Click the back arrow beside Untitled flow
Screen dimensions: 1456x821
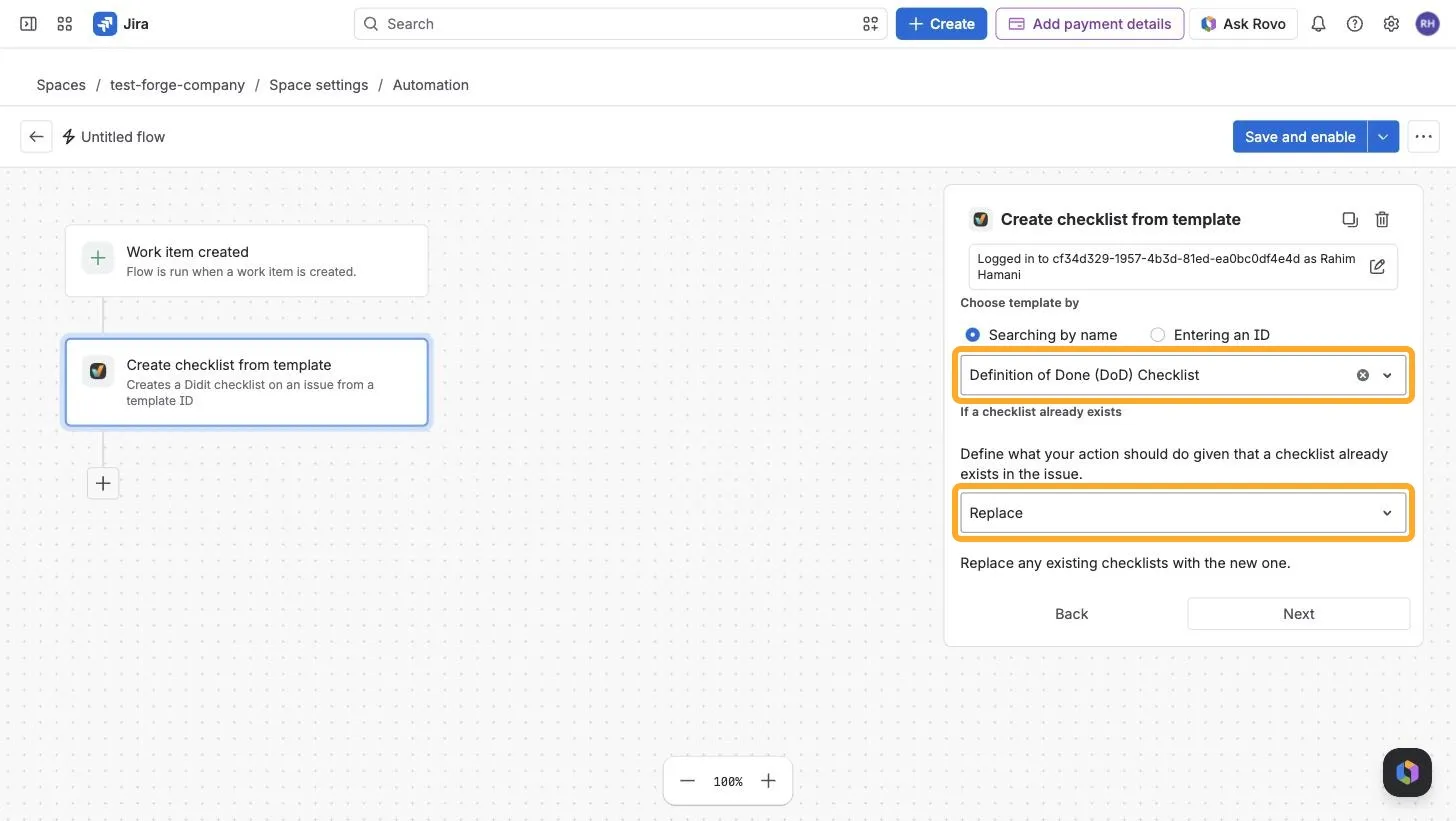[36, 137]
